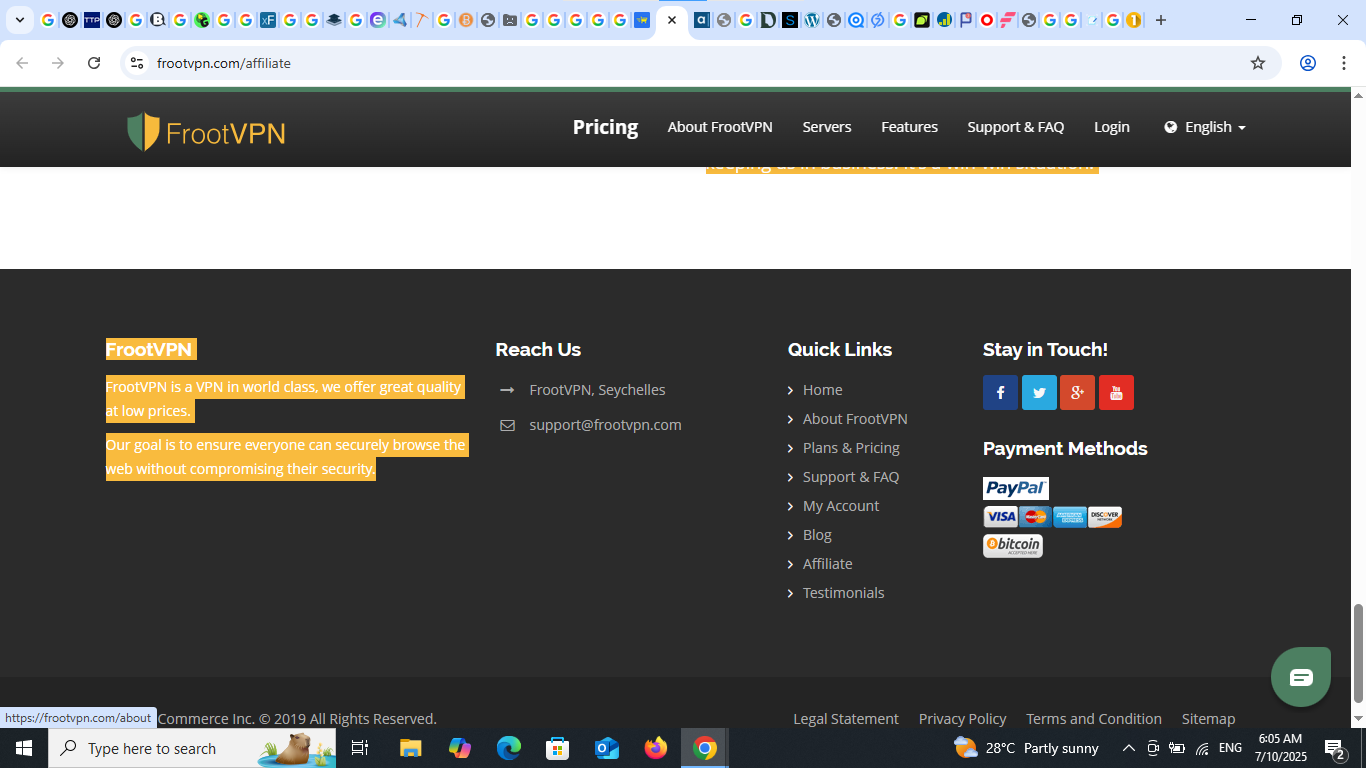Open the Chrome profile icon
The height and width of the screenshot is (768, 1366).
click(x=1308, y=63)
